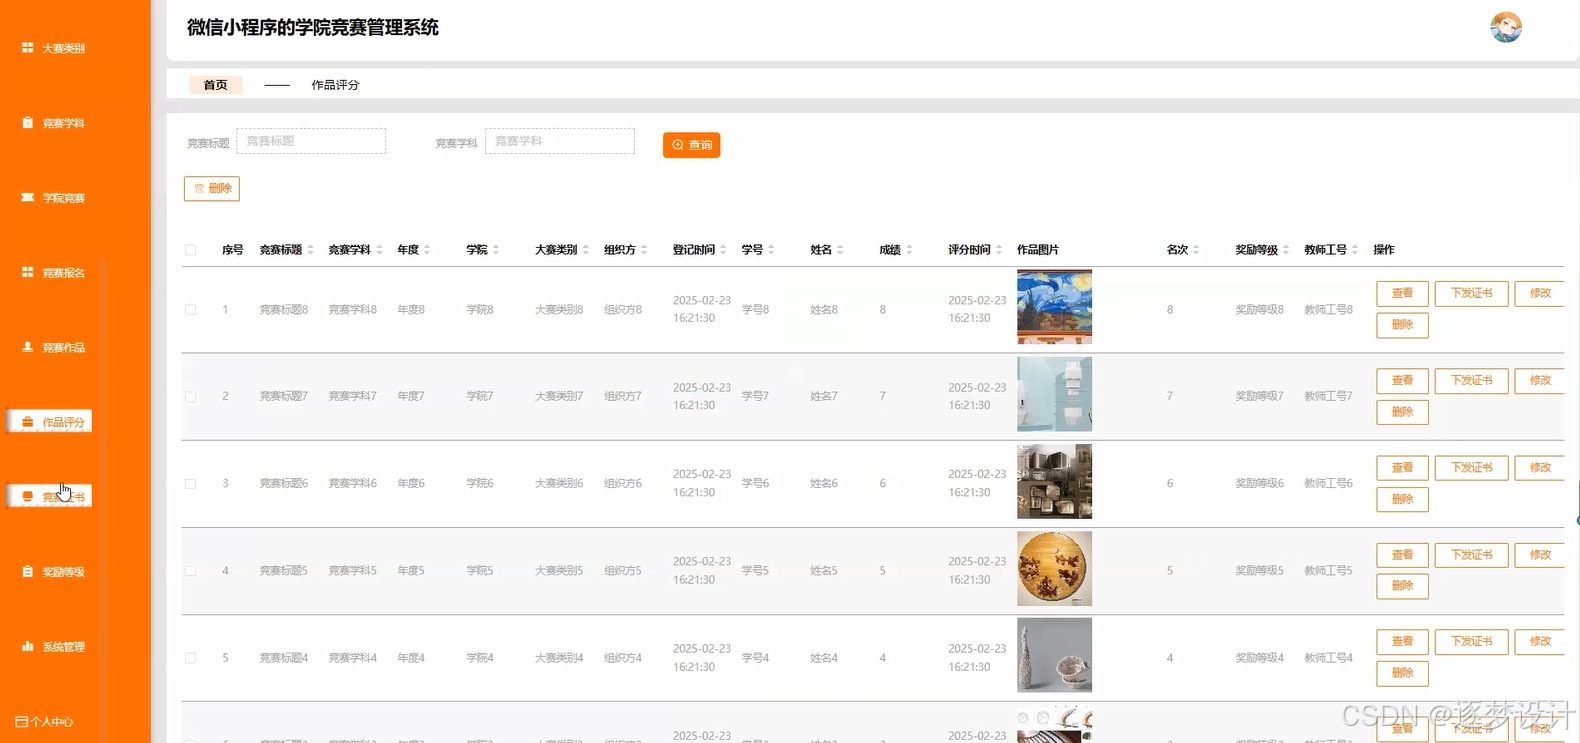Click 下发证书 for row 竞赛标题8
Image resolution: width=1580 pixels, height=743 pixels.
(1472, 293)
